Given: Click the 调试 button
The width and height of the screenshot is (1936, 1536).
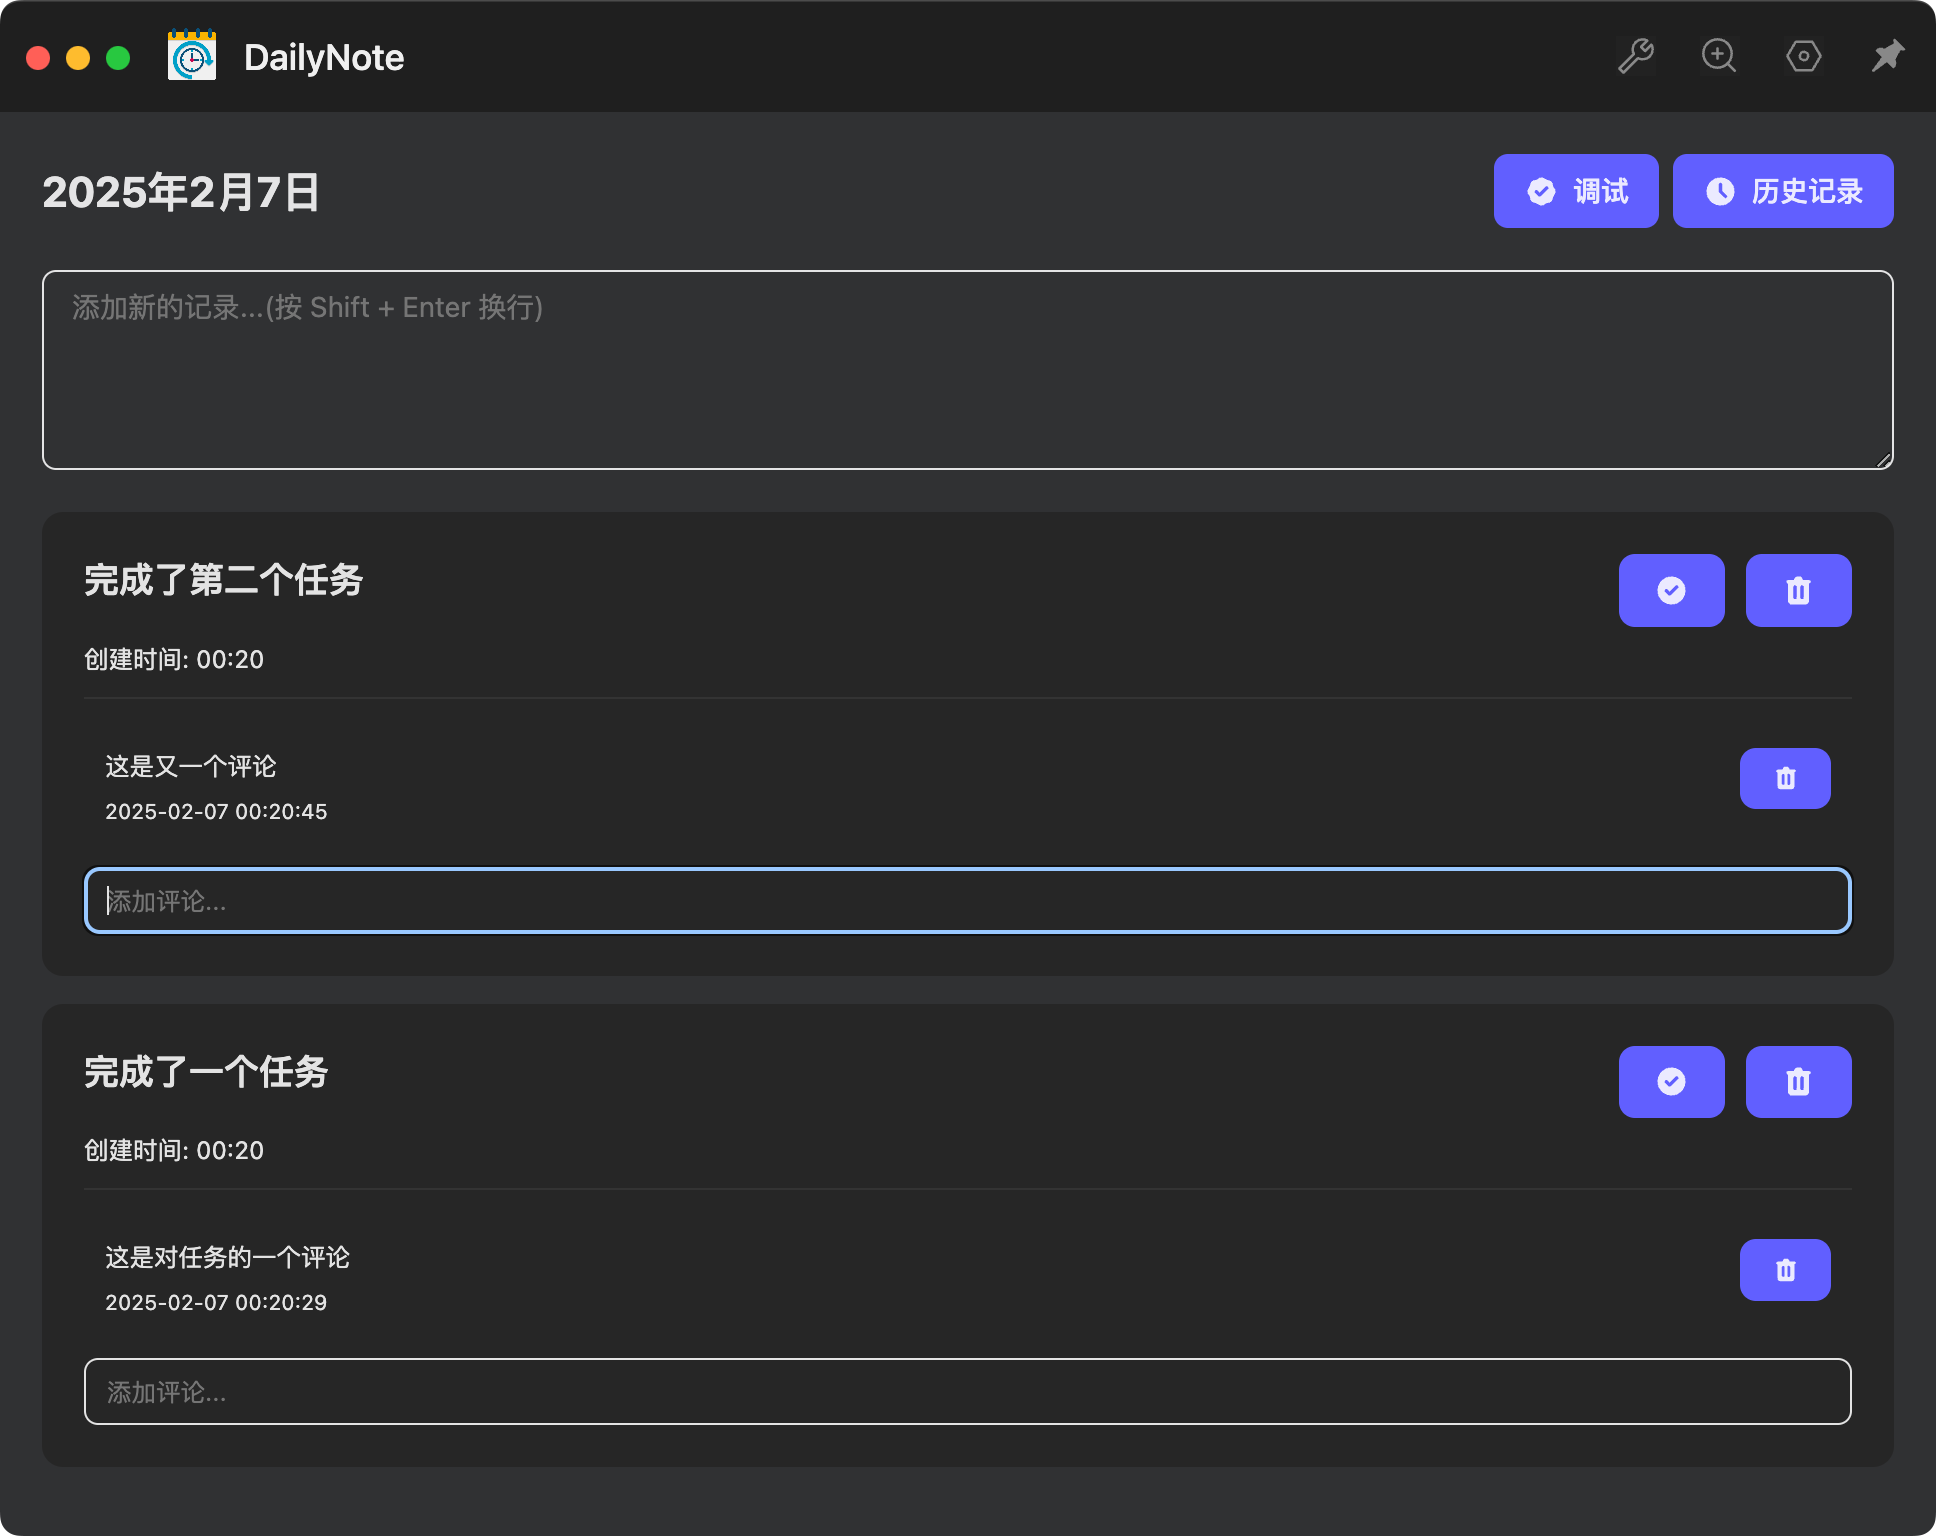Looking at the screenshot, I should click(1576, 191).
